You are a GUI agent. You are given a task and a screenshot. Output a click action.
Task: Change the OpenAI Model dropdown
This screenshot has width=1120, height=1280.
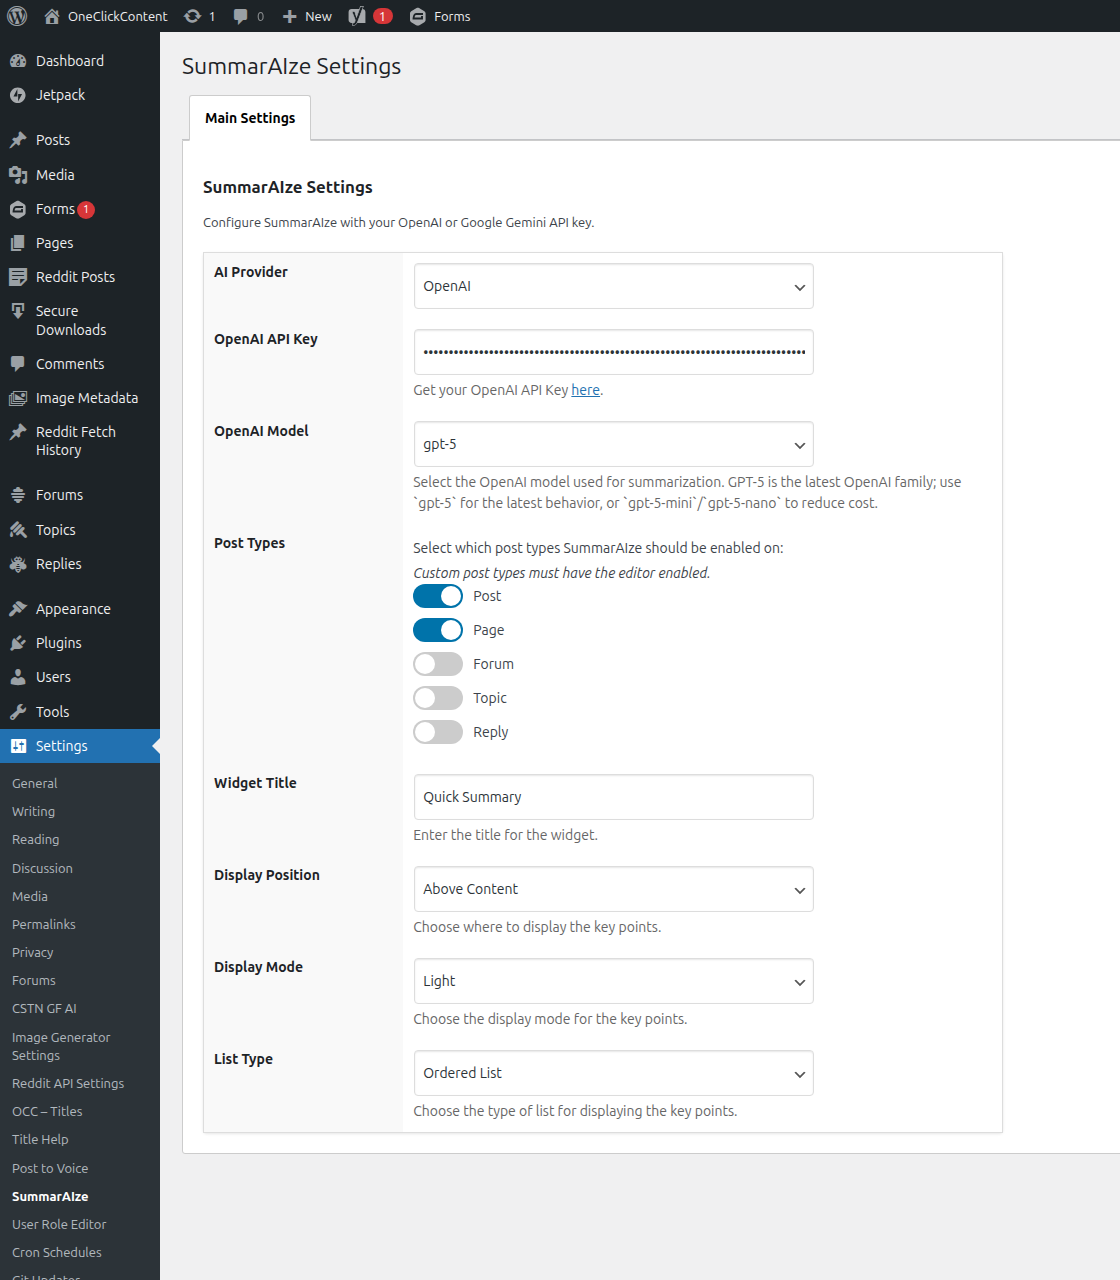pos(613,444)
